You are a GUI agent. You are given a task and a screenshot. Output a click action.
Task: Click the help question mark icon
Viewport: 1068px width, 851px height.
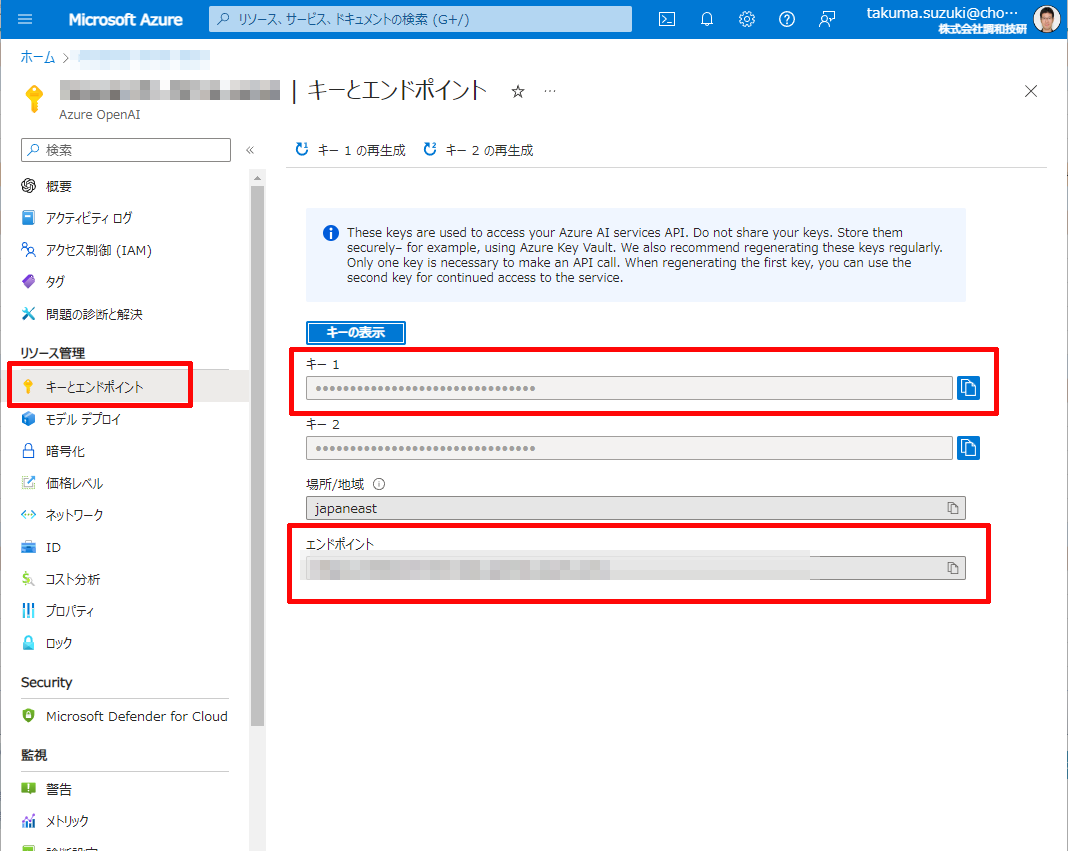point(787,19)
